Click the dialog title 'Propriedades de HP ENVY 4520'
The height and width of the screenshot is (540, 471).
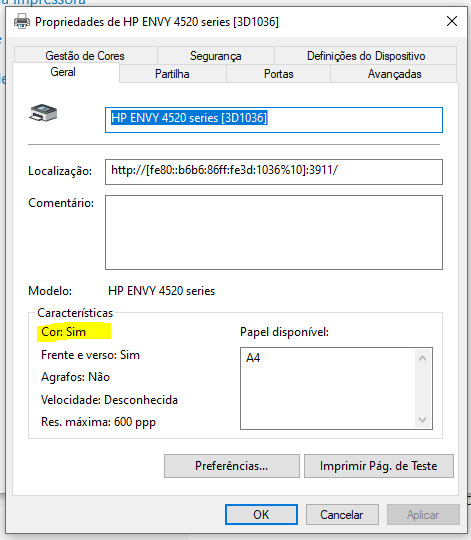[x=157, y=22]
